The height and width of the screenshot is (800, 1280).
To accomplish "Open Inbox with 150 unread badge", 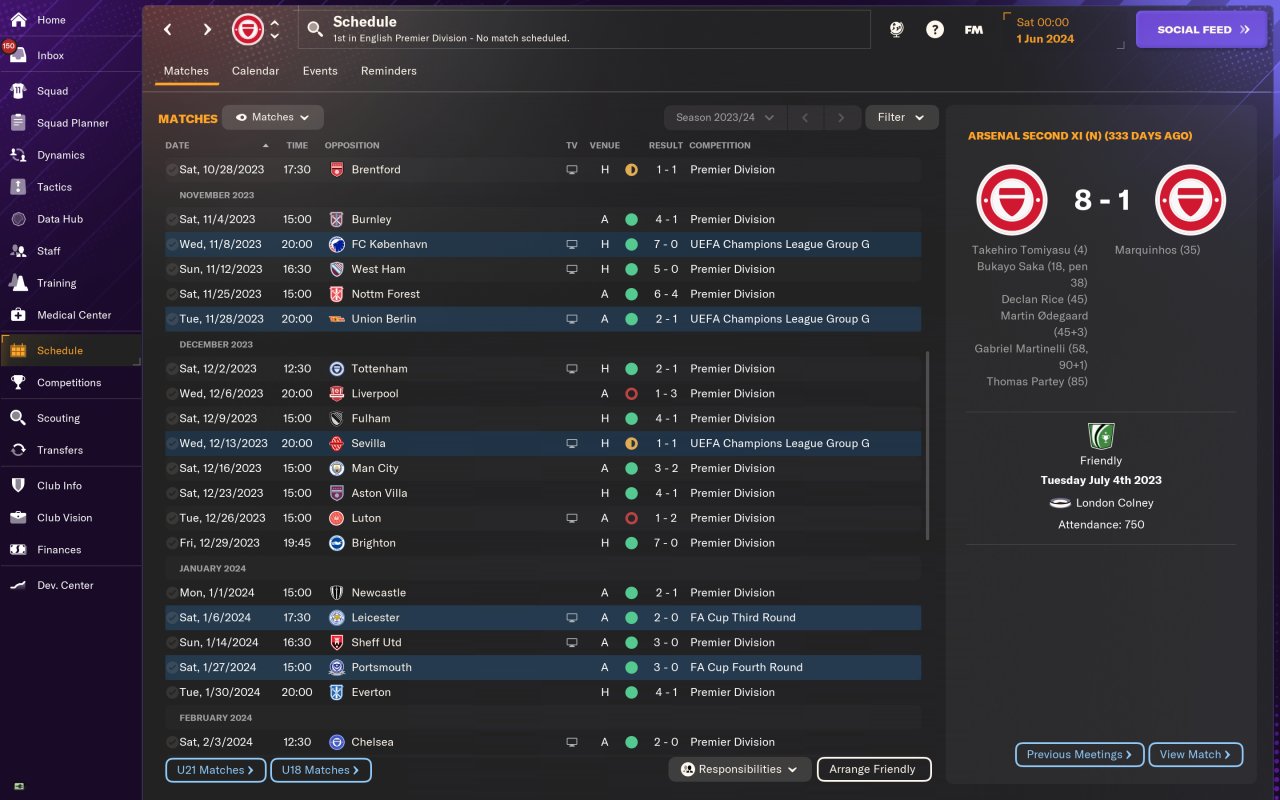I will (x=18, y=55).
